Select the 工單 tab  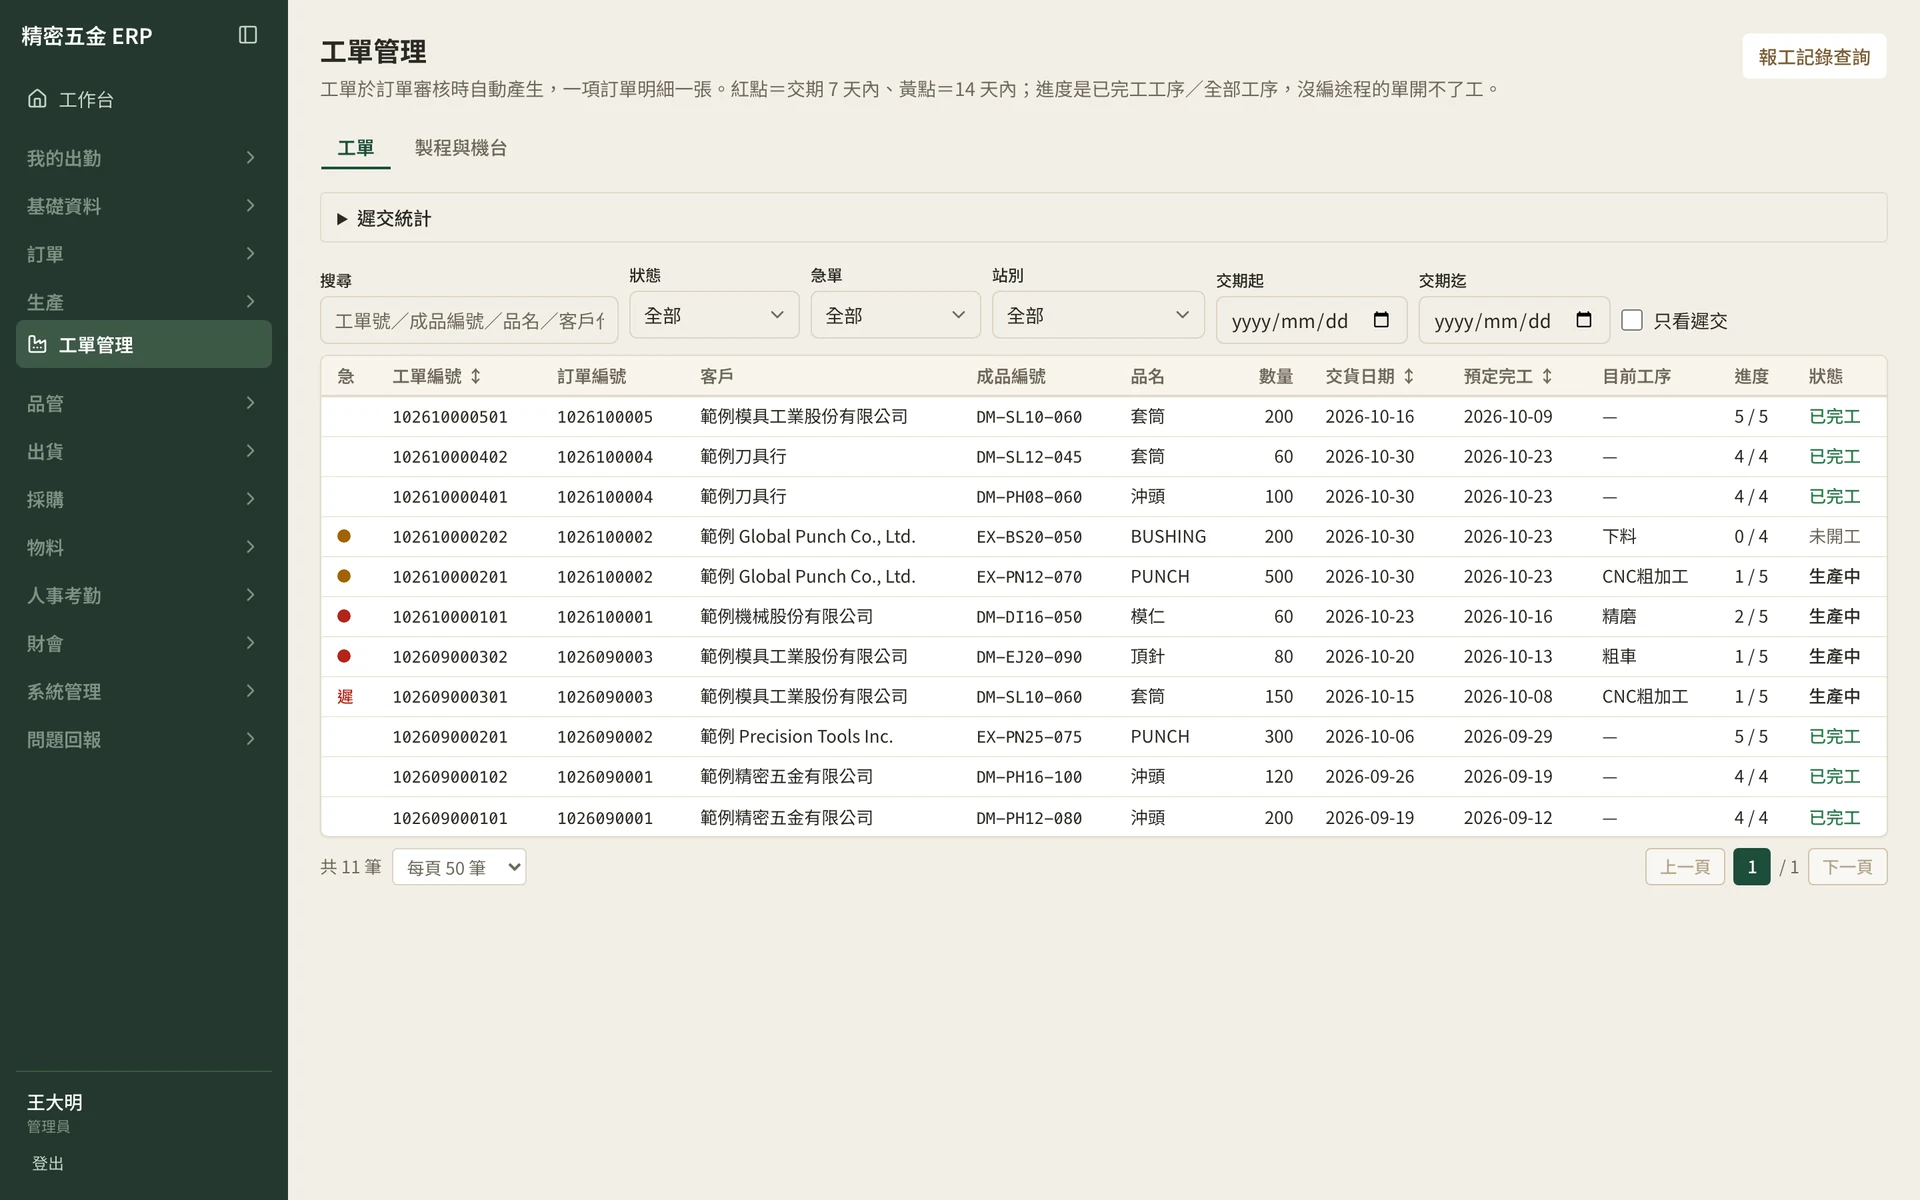(355, 148)
